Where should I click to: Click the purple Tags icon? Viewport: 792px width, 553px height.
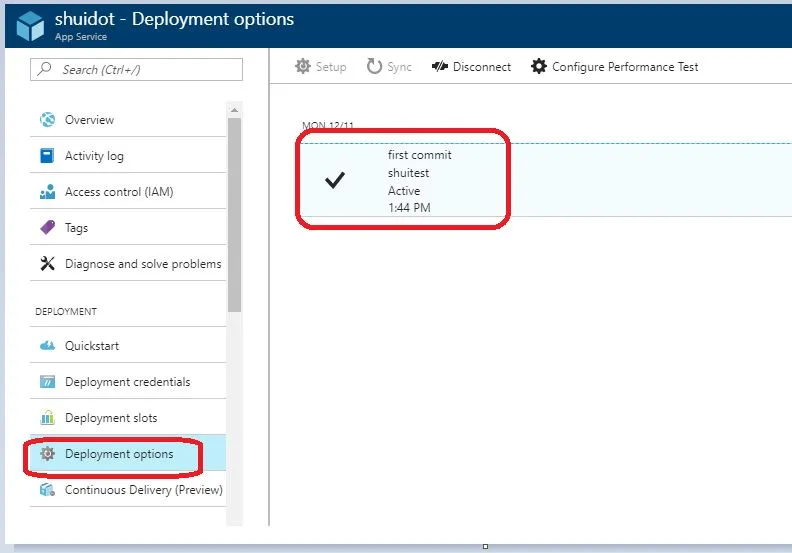click(47, 227)
